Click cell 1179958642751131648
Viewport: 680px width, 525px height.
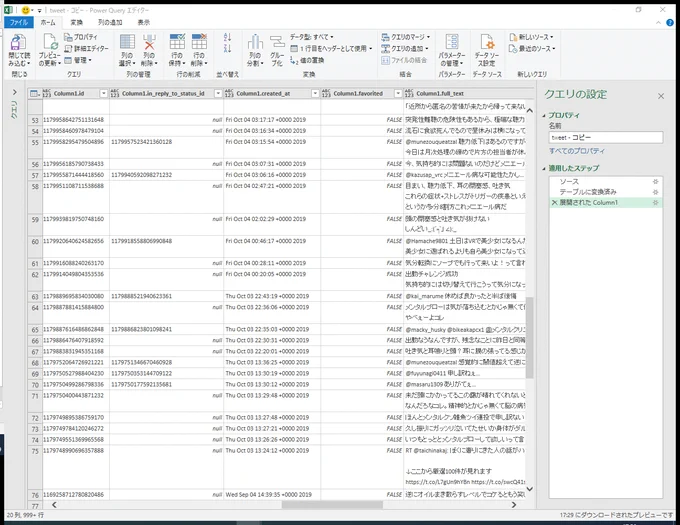tap(76, 120)
